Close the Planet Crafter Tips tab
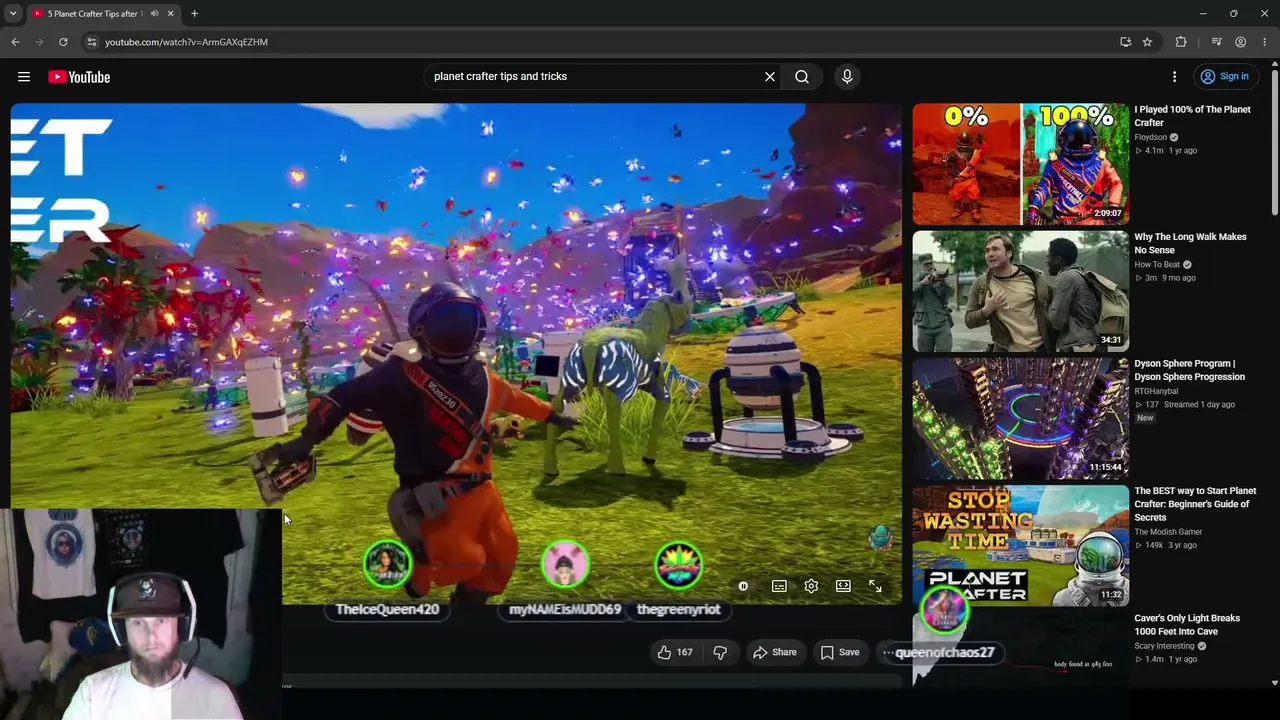 click(x=170, y=14)
